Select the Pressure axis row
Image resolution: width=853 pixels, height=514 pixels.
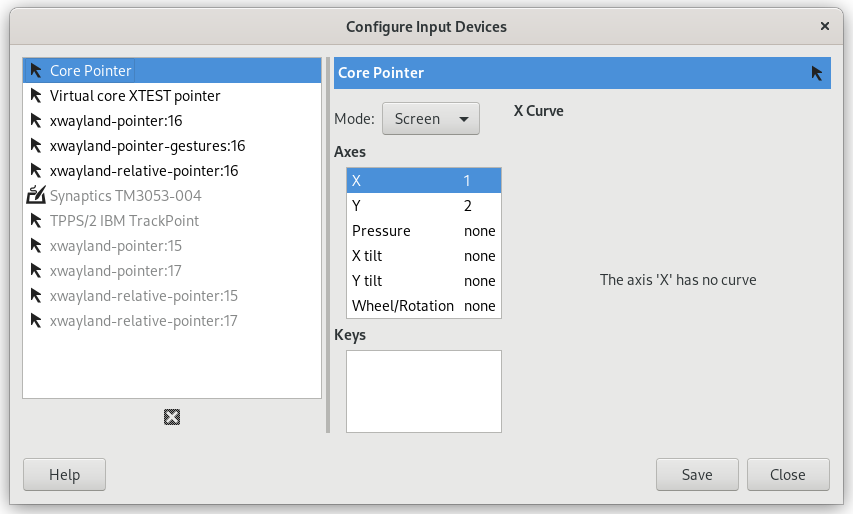(424, 231)
